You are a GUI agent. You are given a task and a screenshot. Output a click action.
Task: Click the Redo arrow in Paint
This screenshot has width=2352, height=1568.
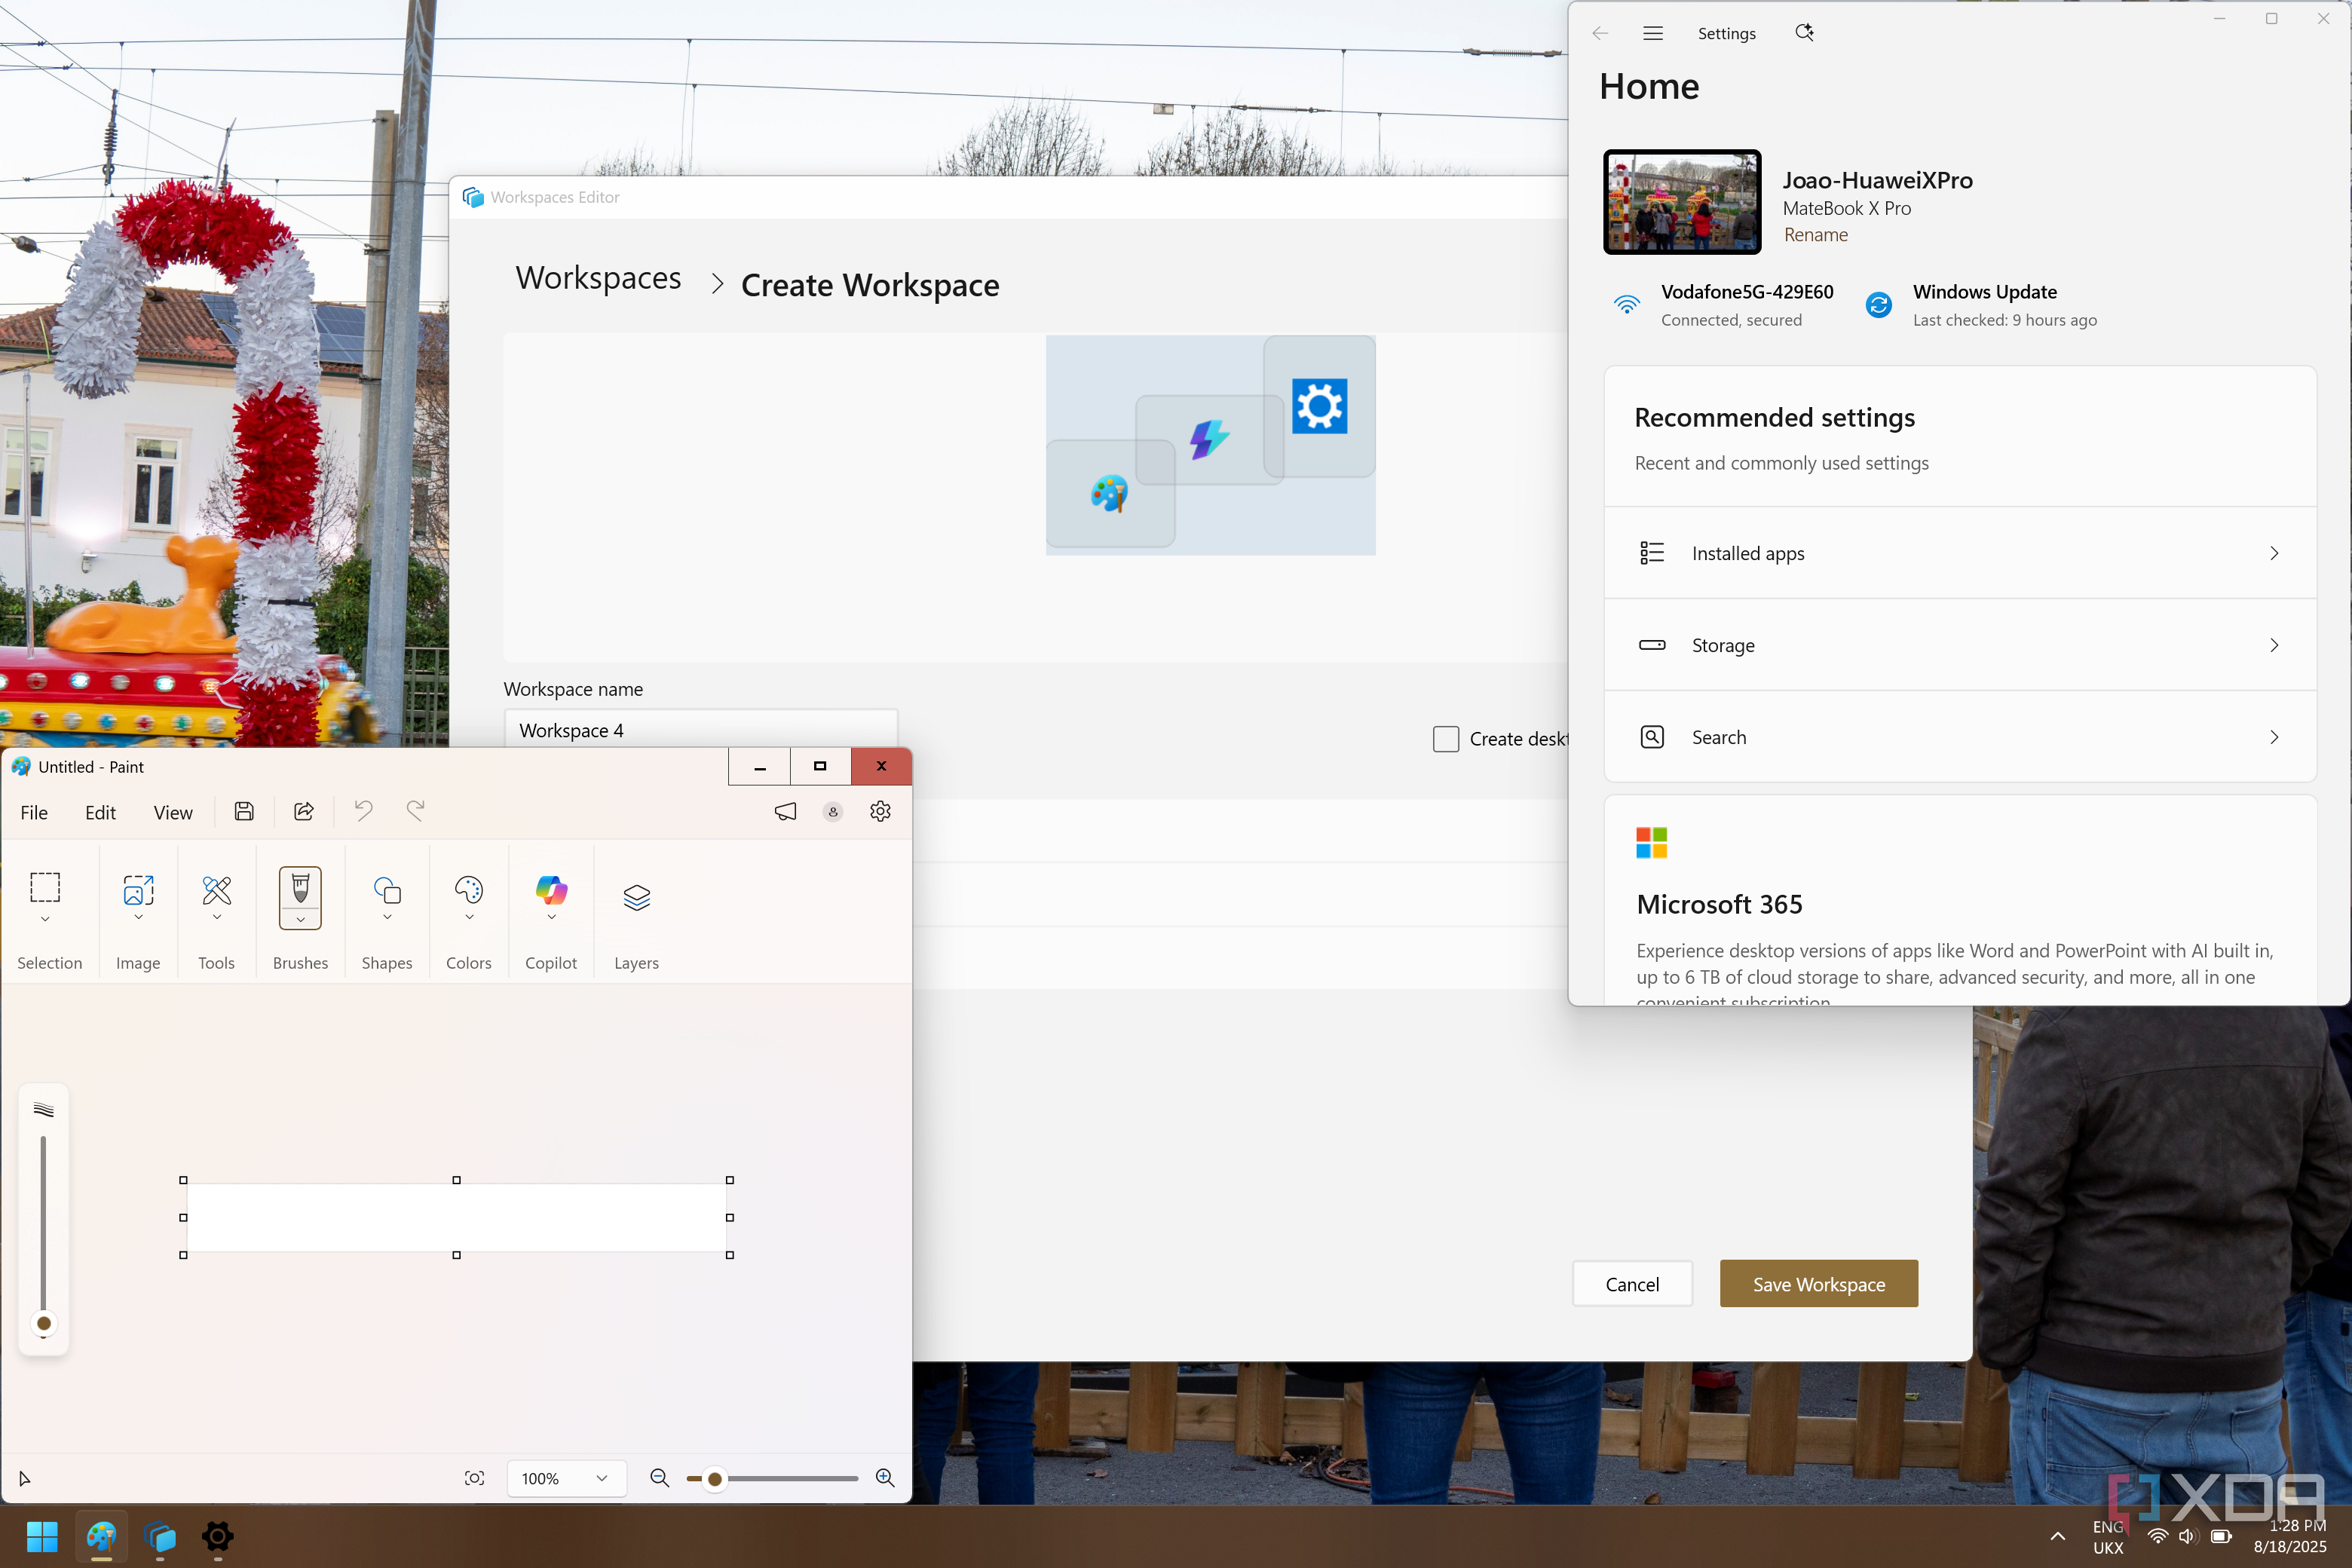415,811
